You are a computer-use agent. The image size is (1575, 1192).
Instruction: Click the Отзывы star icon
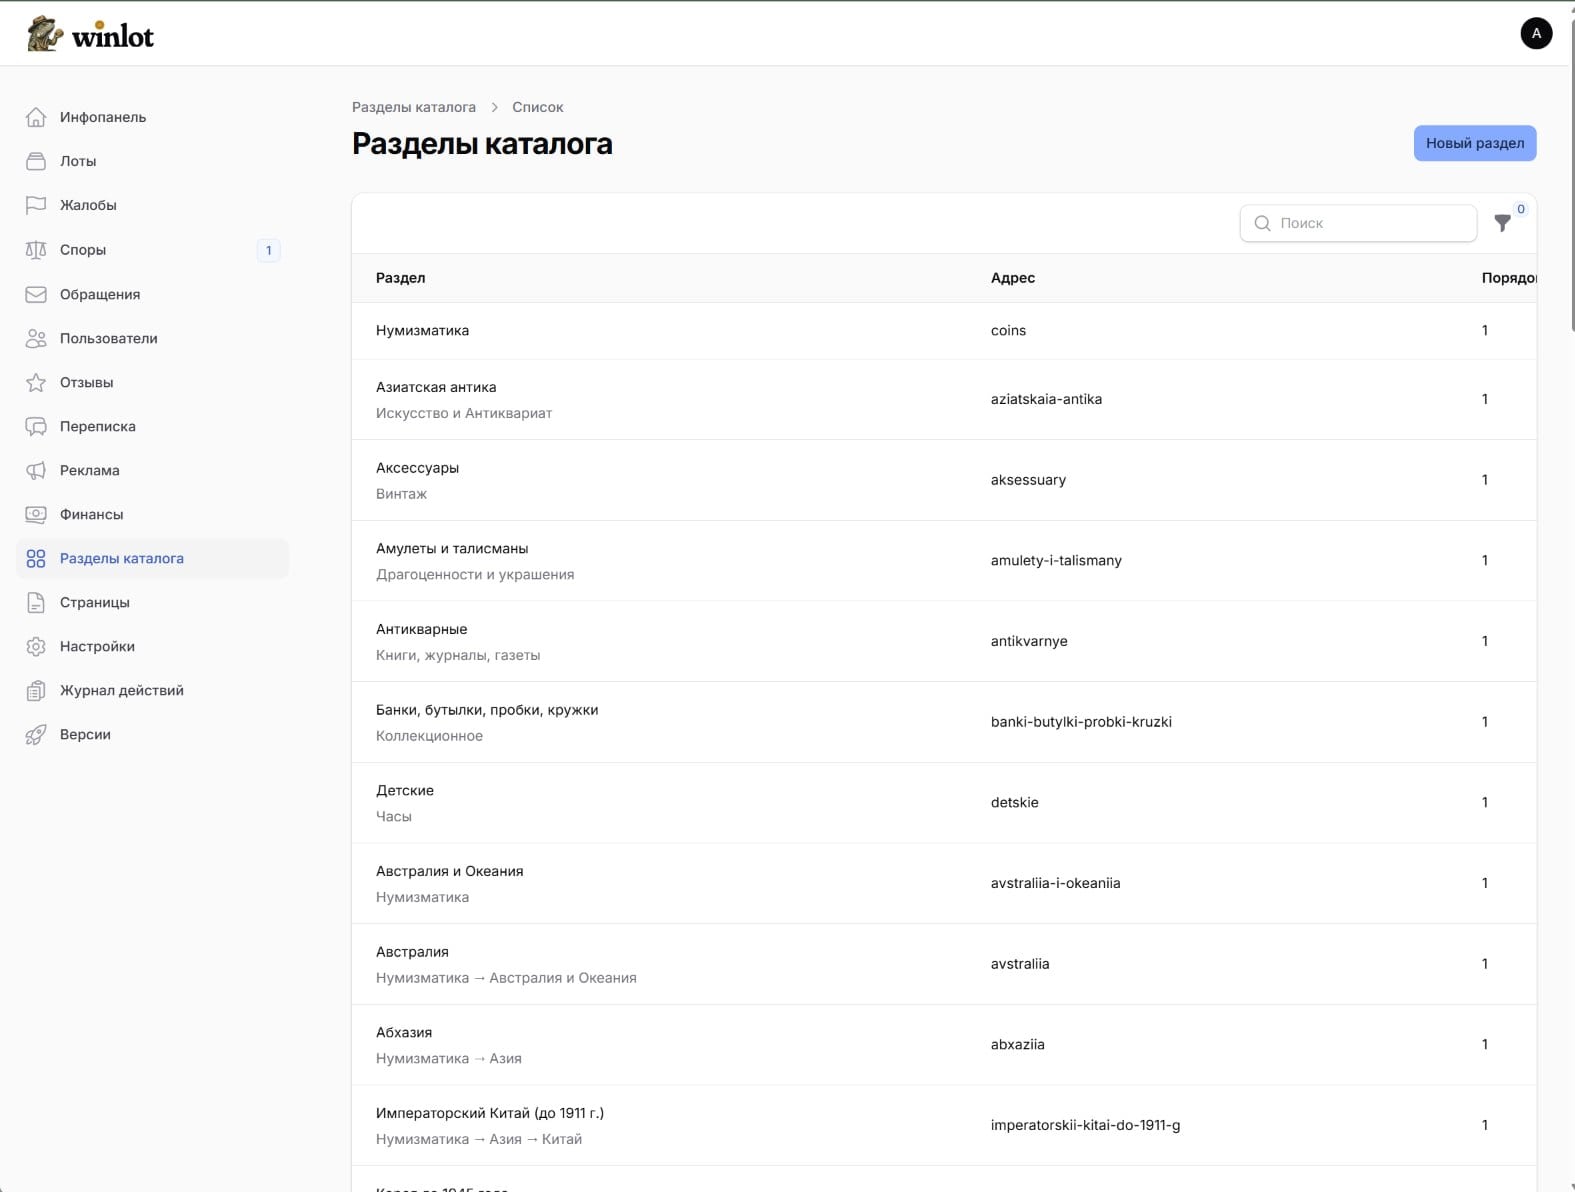pos(36,382)
